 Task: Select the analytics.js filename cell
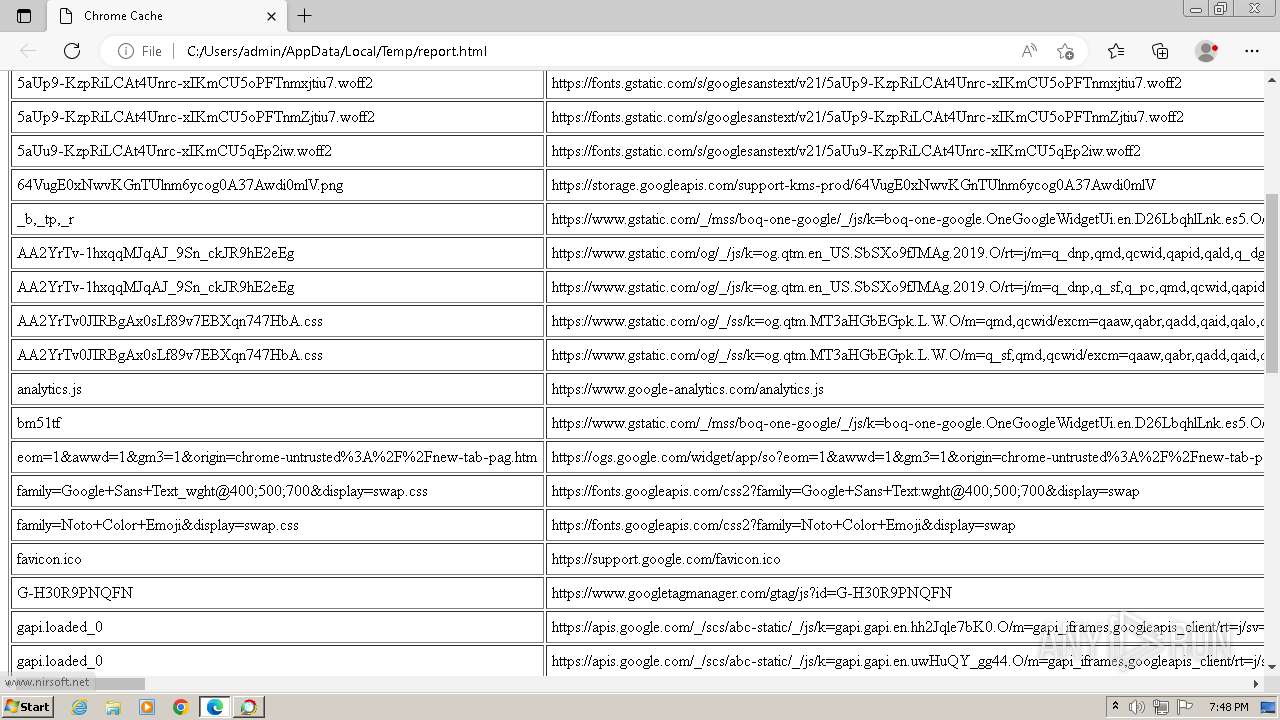pos(278,389)
